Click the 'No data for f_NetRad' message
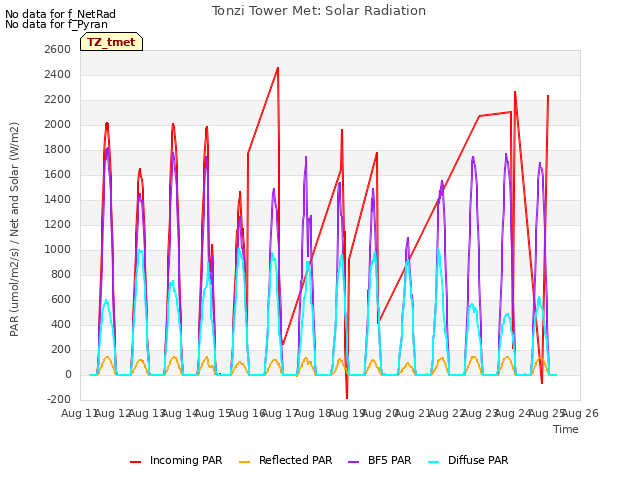Screen dimensions: 640x480 (x=60, y=14)
